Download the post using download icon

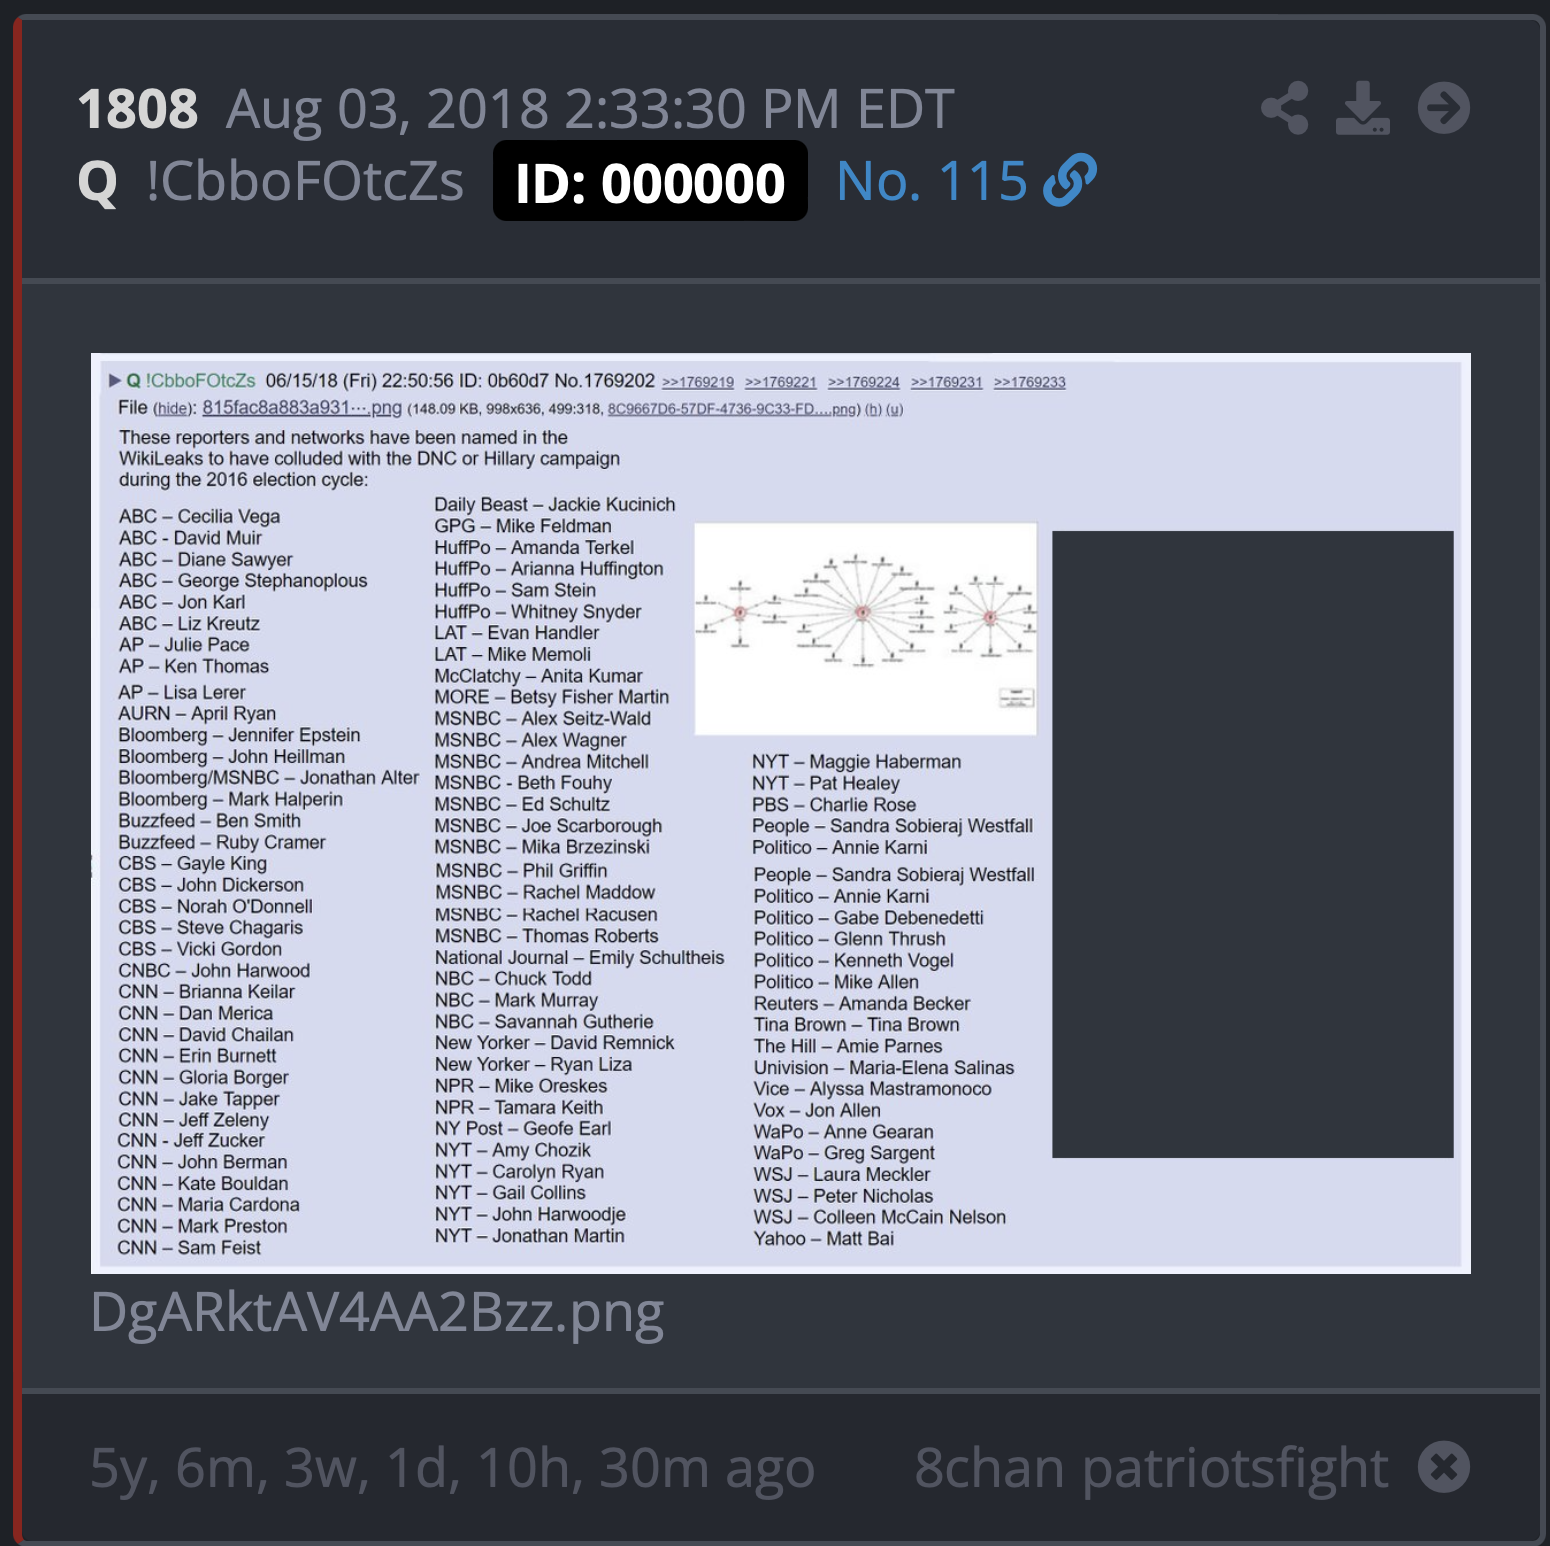click(1363, 108)
